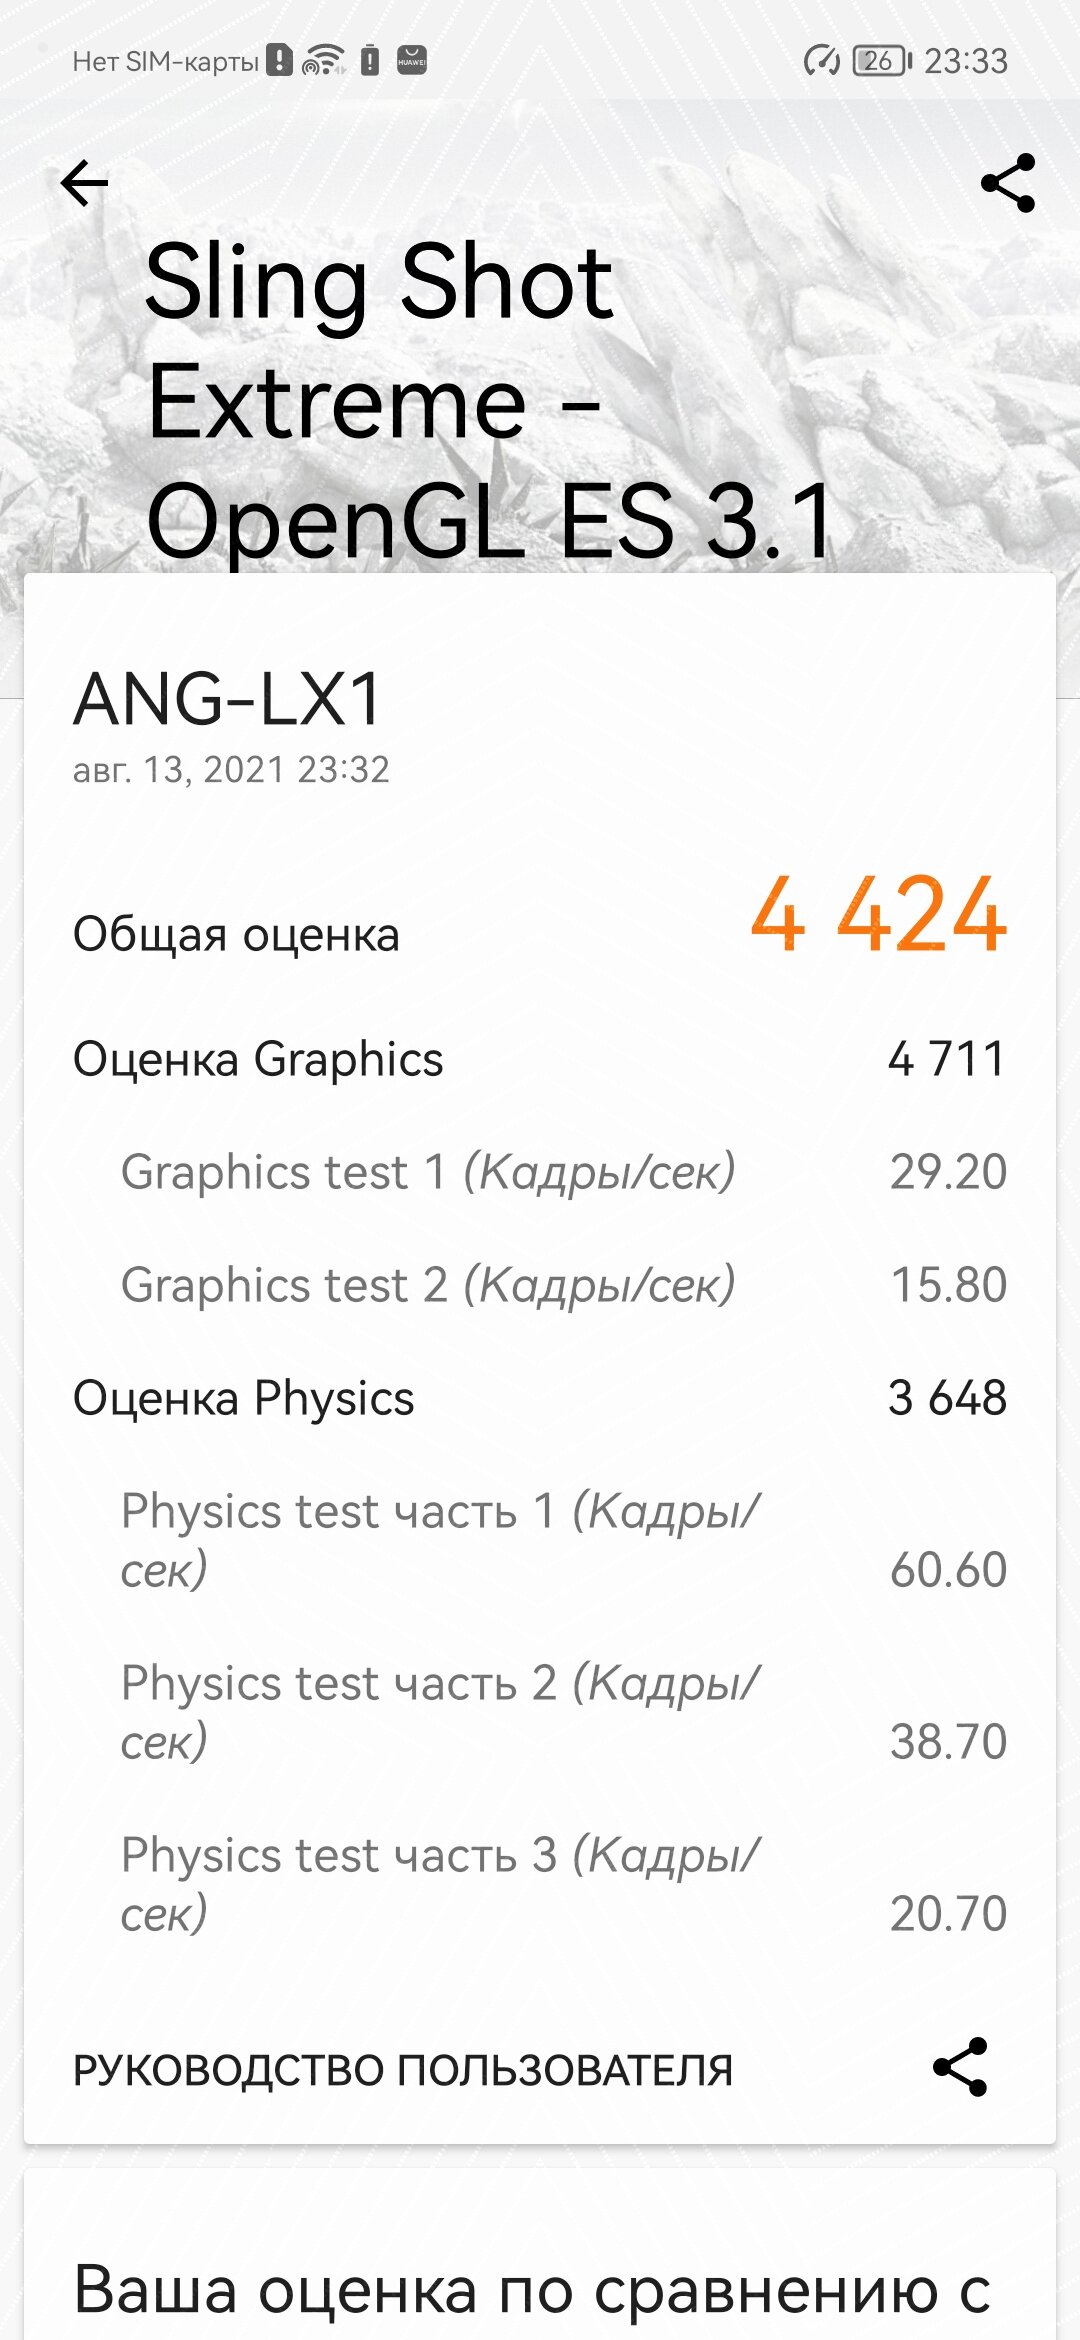The height and width of the screenshot is (2340, 1080).
Task: Tap the ANG-LX1 device name
Action: (x=228, y=698)
